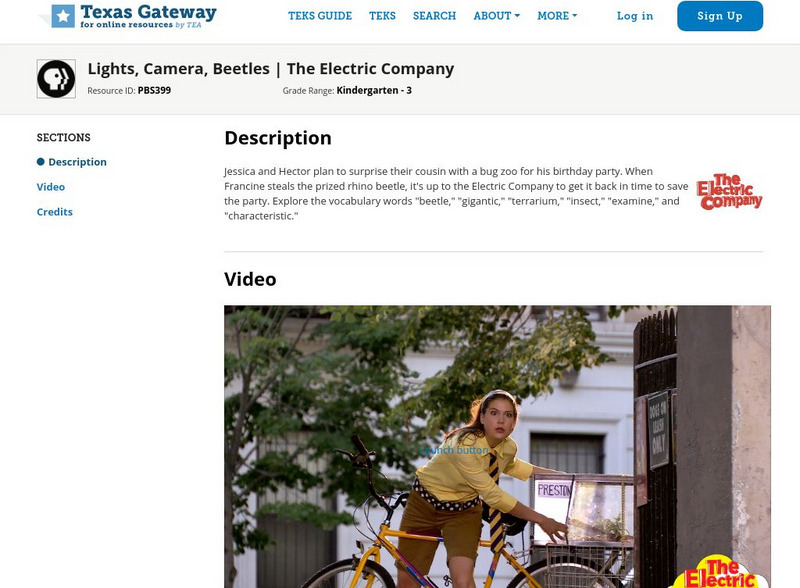The image size is (800, 588).
Task: Expand the ABOUT dropdown menu
Action: coord(496,16)
